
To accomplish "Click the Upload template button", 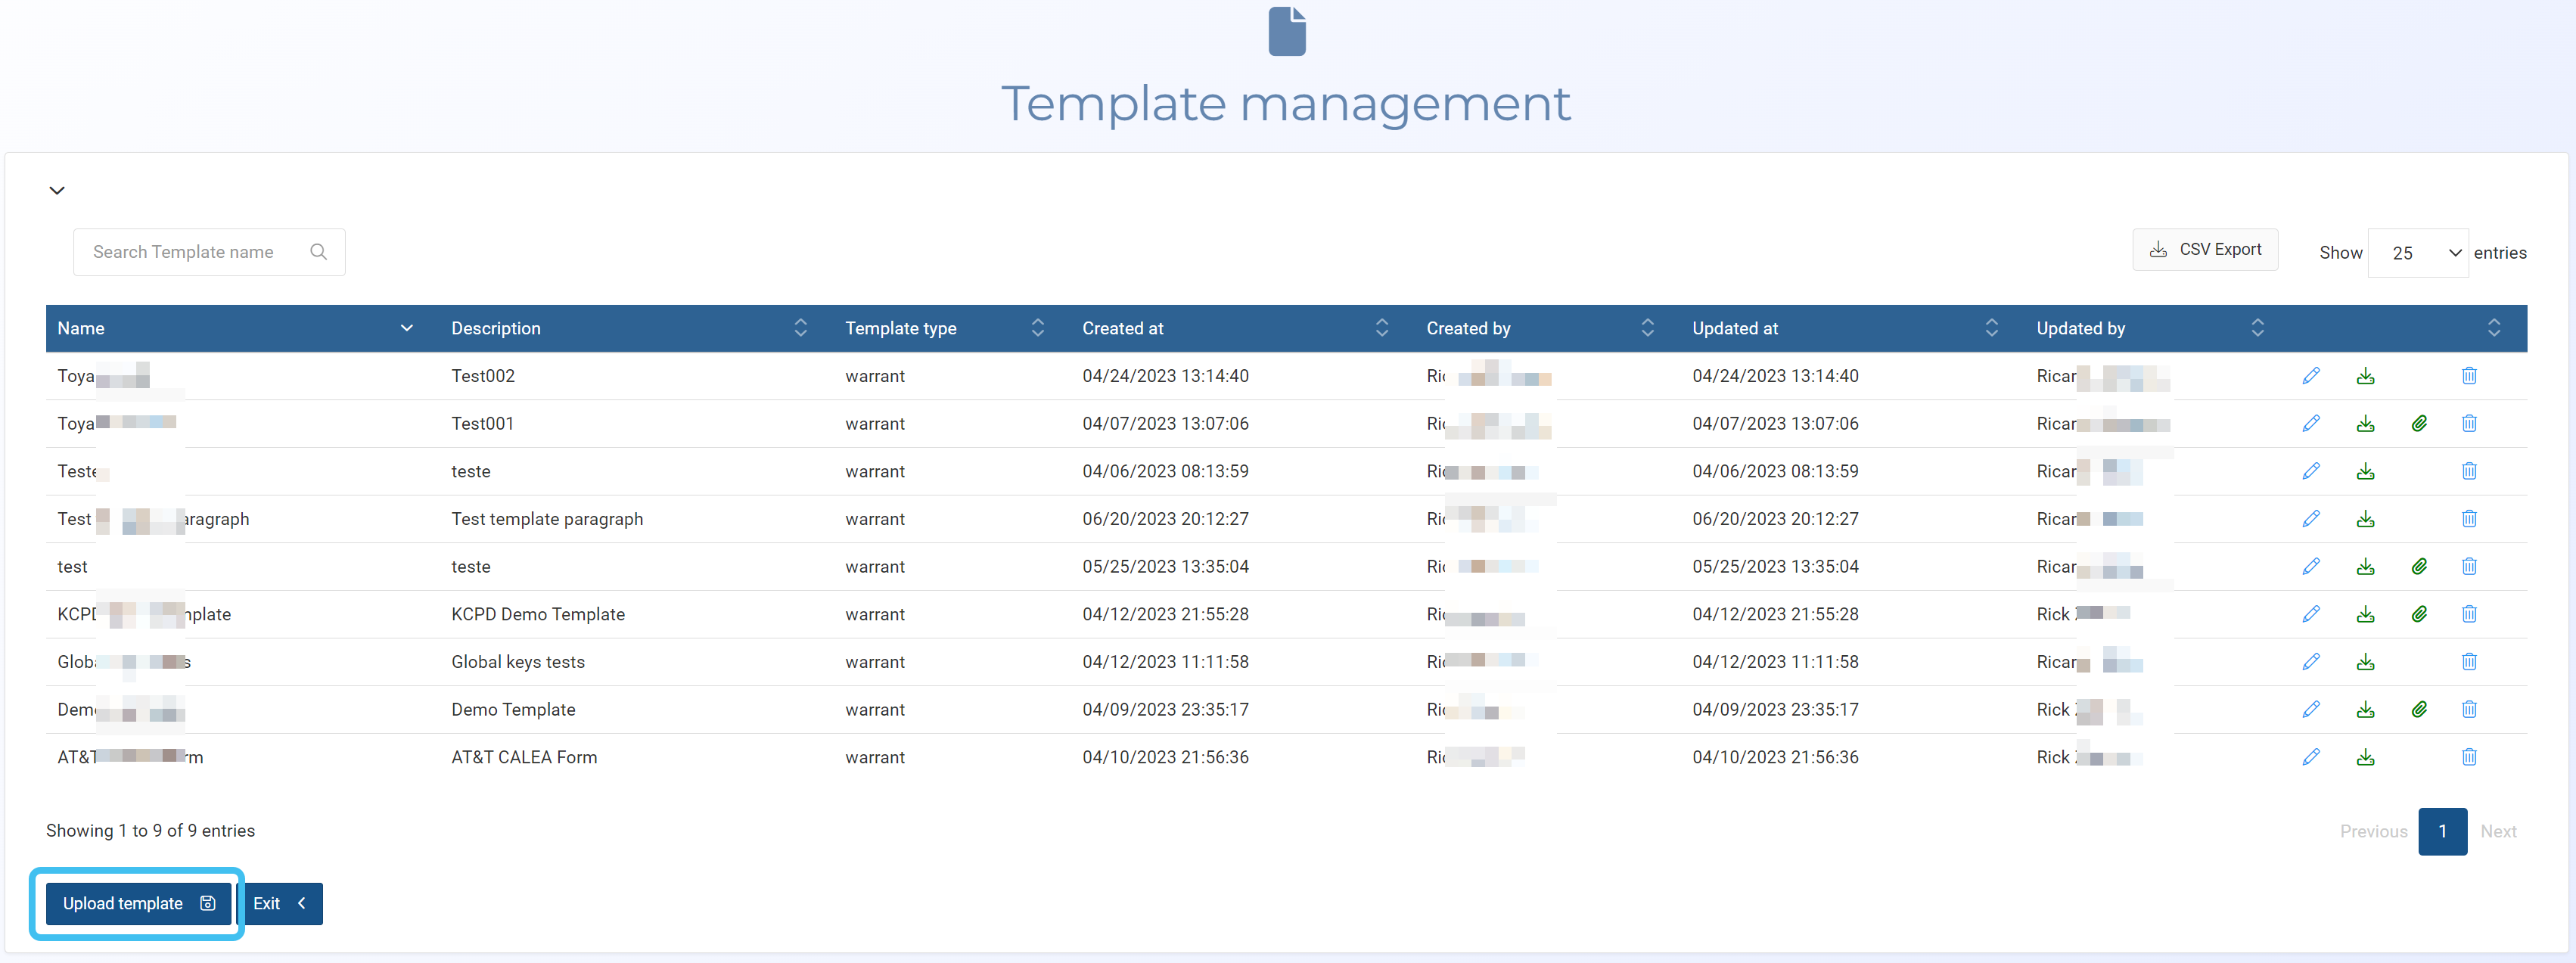I will click(138, 903).
